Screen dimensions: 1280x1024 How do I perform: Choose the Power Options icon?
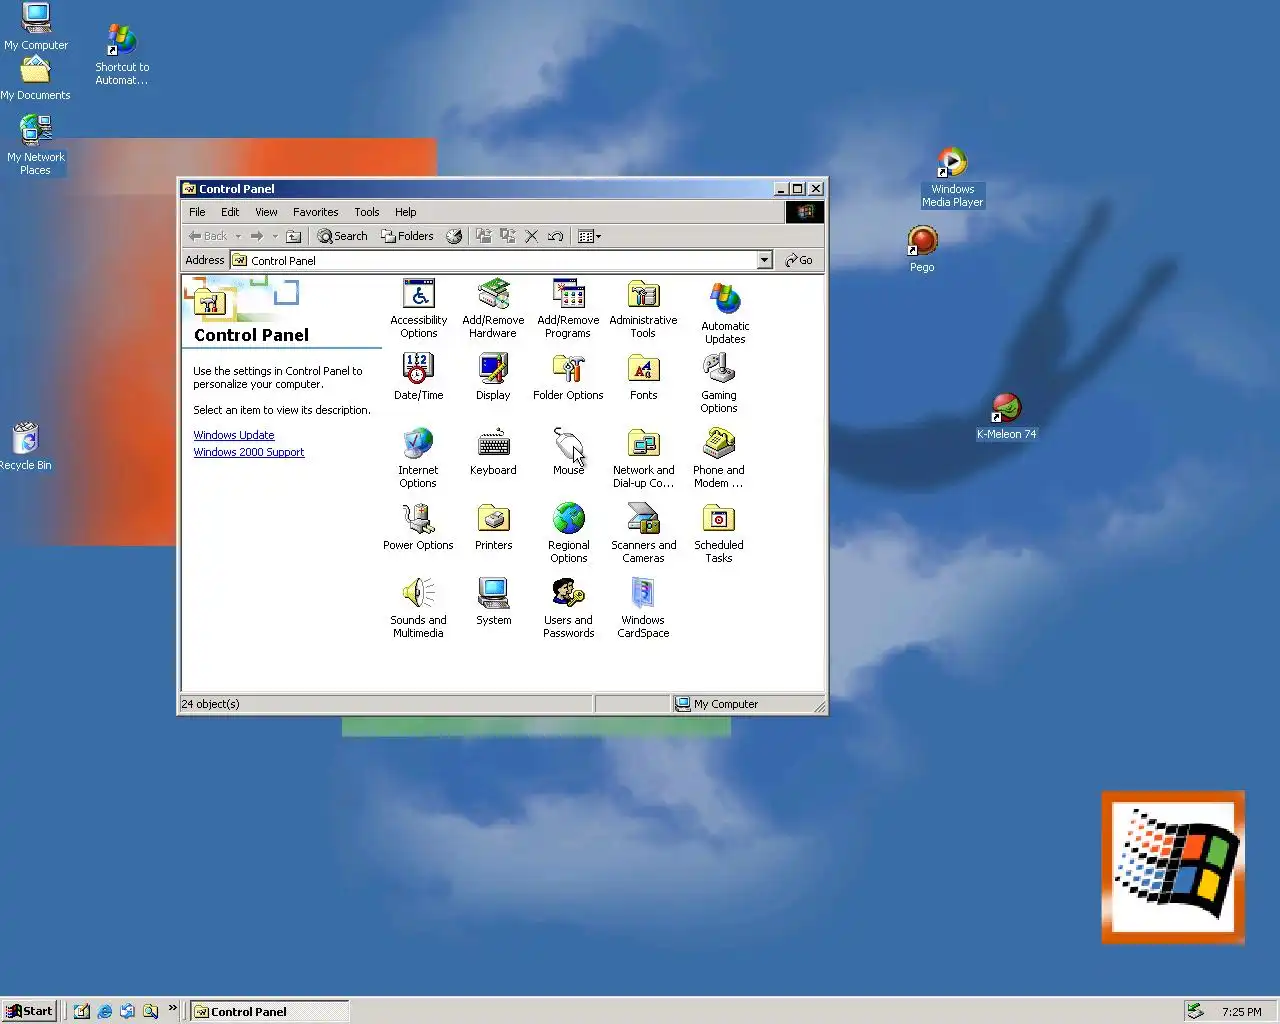pyautogui.click(x=418, y=519)
